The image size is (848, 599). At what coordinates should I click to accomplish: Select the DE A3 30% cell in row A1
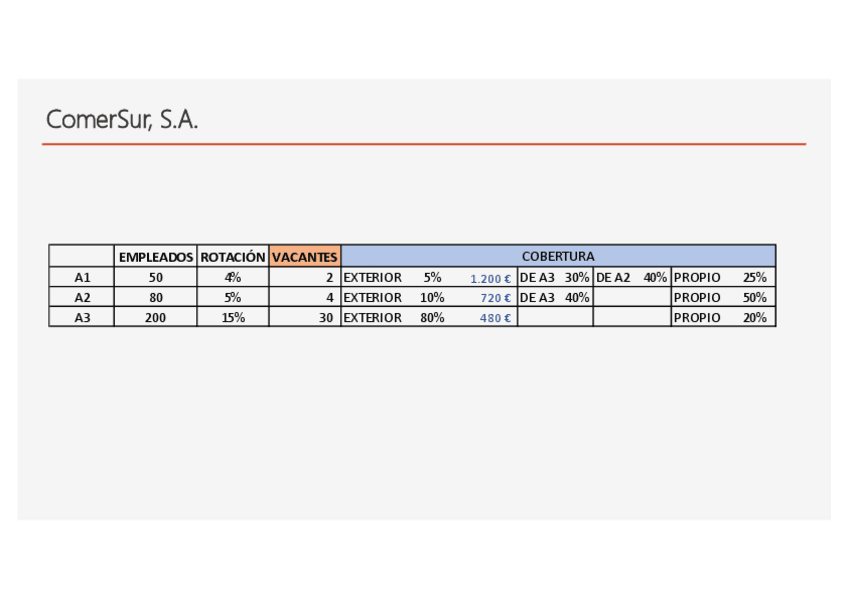pyautogui.click(x=555, y=277)
